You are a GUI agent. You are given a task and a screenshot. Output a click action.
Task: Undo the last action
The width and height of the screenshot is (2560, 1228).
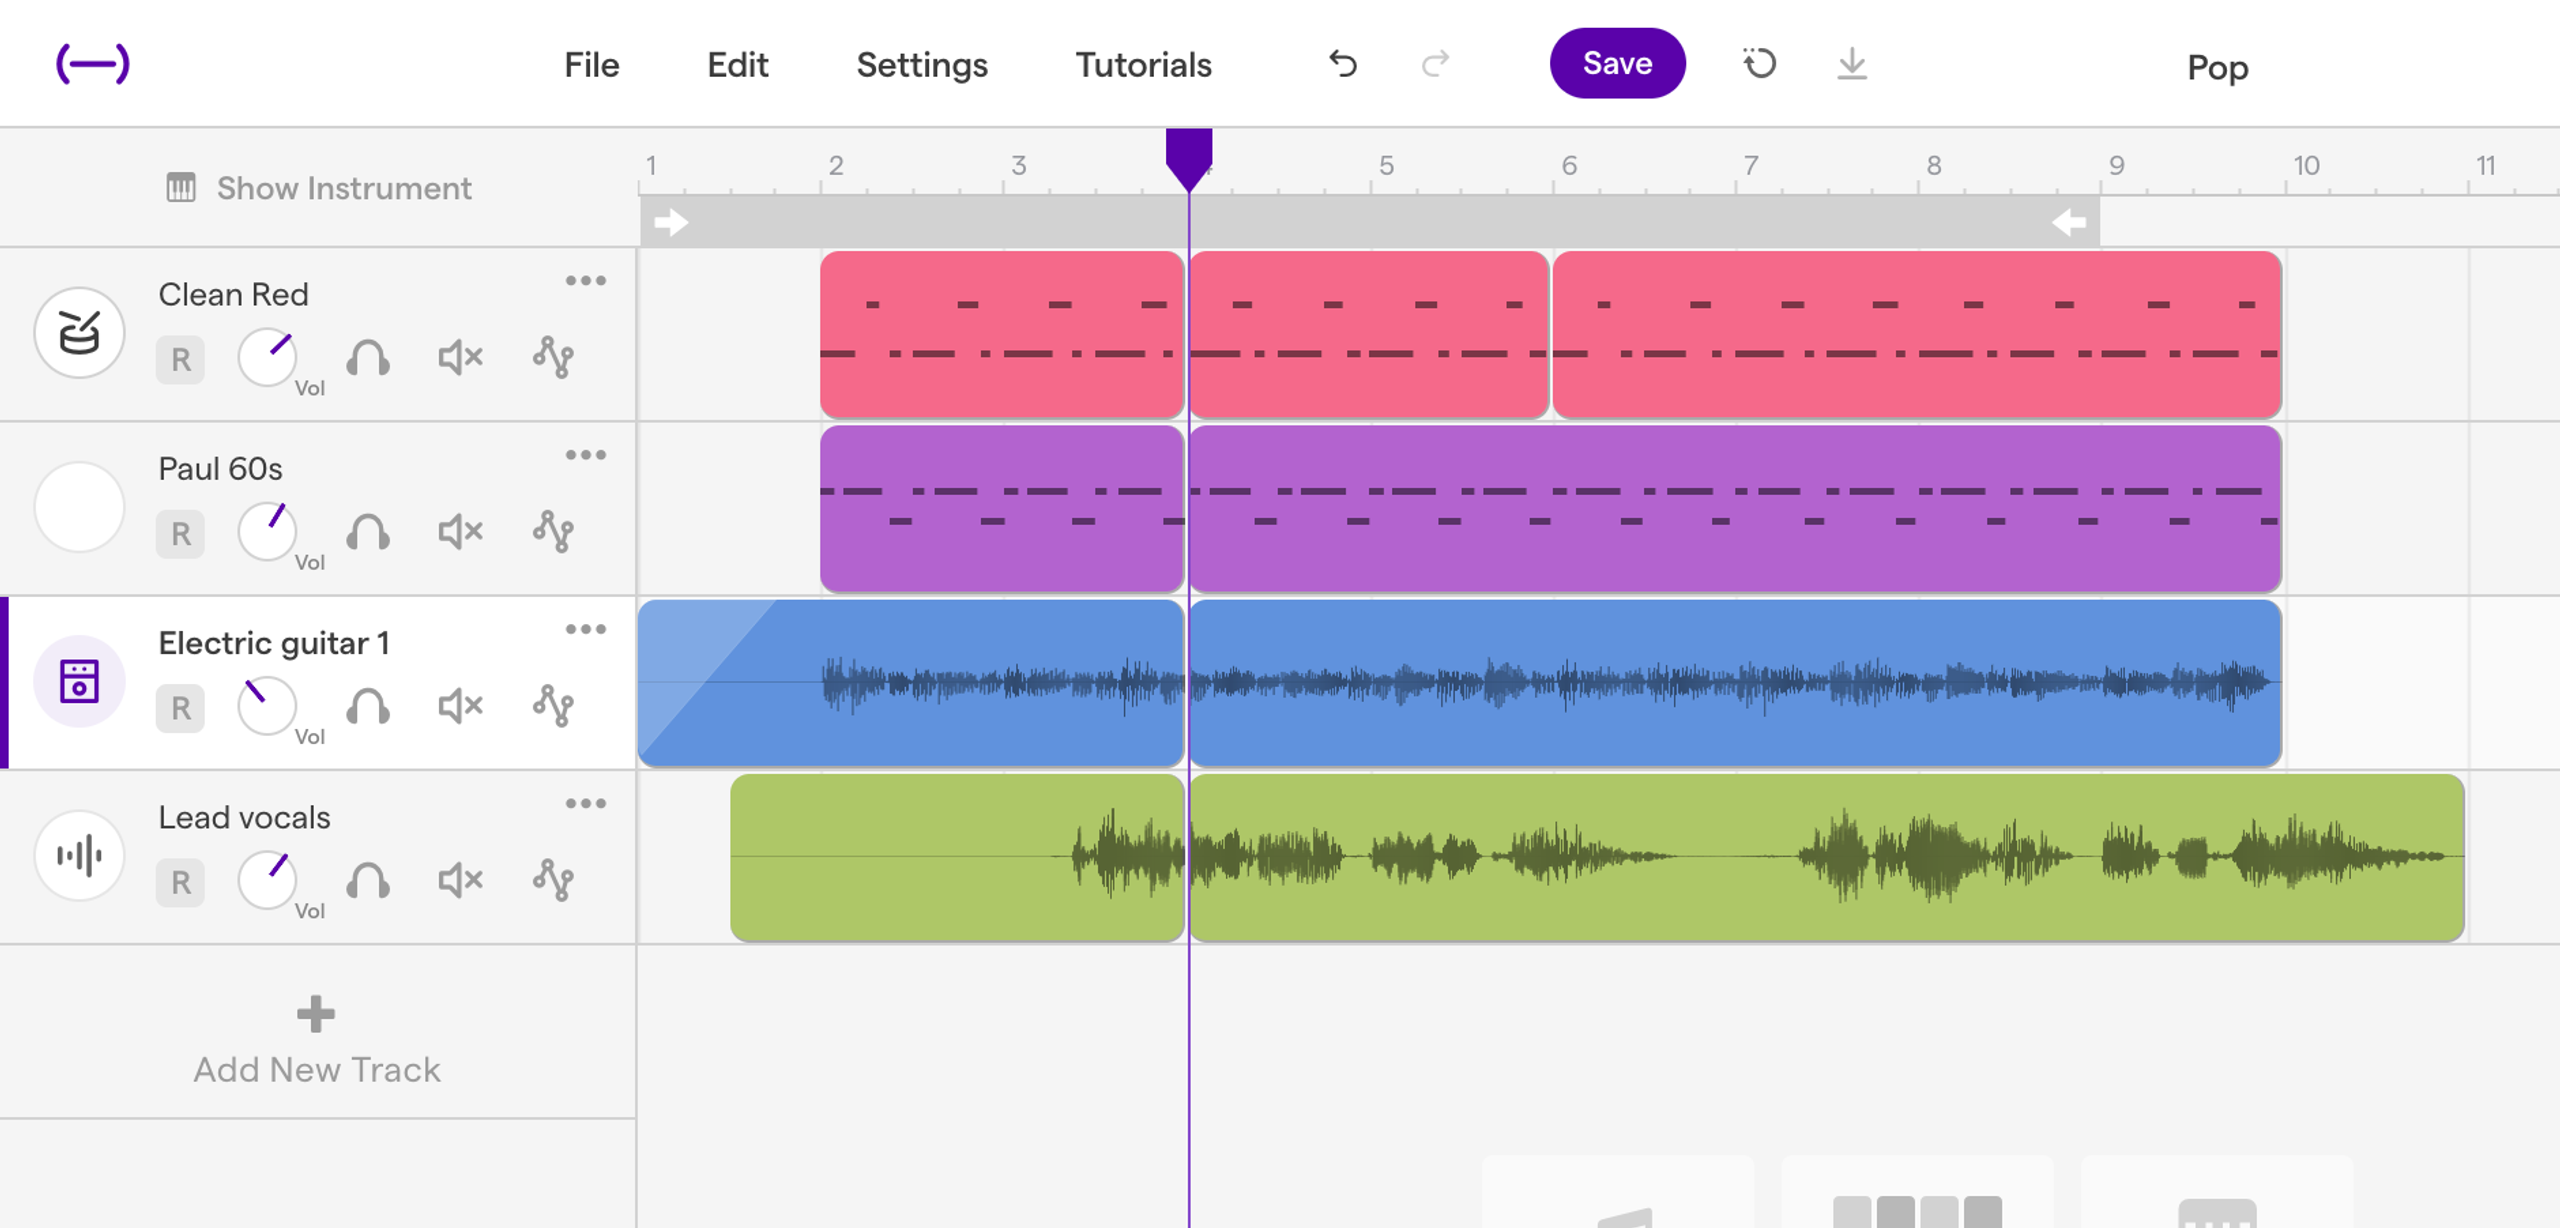[1343, 64]
